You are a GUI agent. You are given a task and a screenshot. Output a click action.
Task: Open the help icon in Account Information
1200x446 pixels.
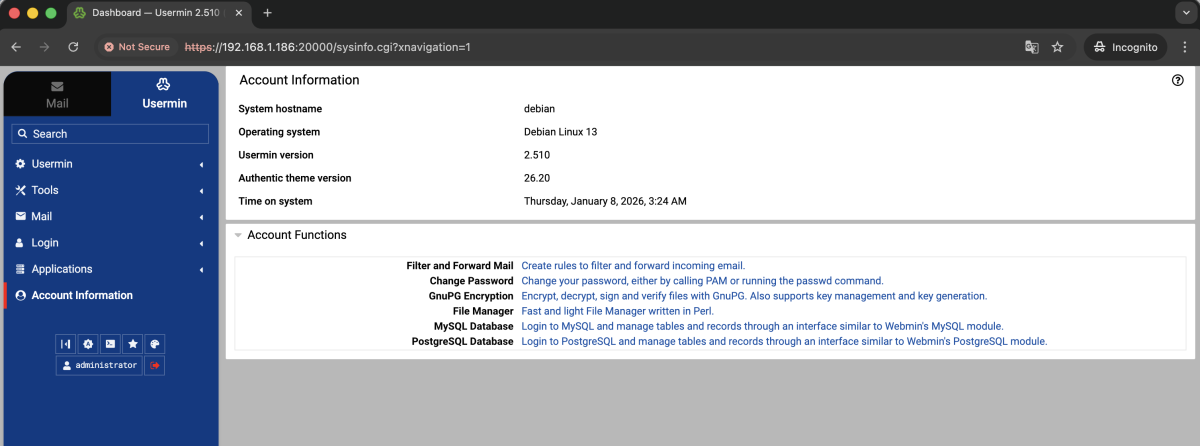[1177, 81]
